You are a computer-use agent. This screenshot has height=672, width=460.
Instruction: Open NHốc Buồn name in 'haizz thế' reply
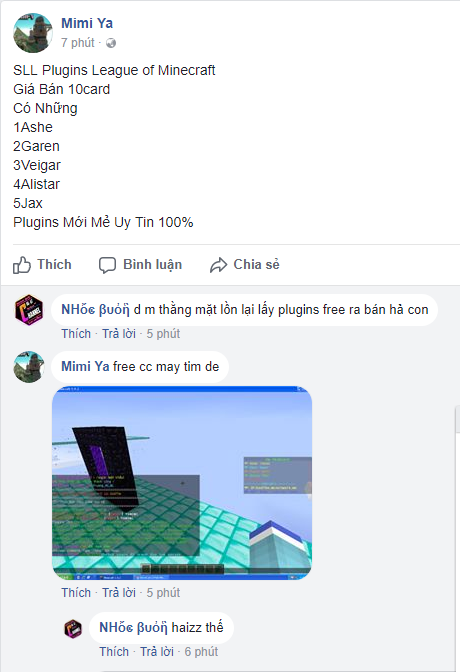pyautogui.click(x=133, y=627)
